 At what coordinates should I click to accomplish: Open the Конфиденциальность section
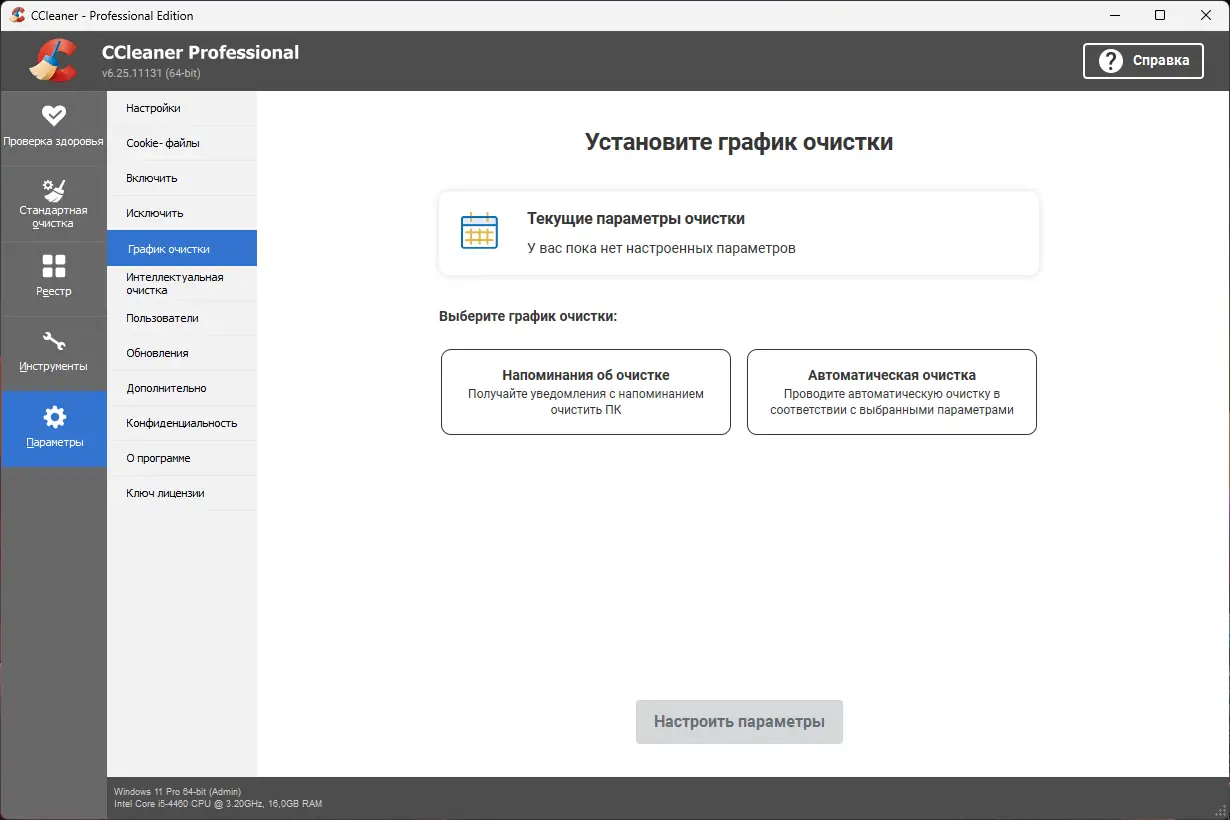pyautogui.click(x=182, y=423)
